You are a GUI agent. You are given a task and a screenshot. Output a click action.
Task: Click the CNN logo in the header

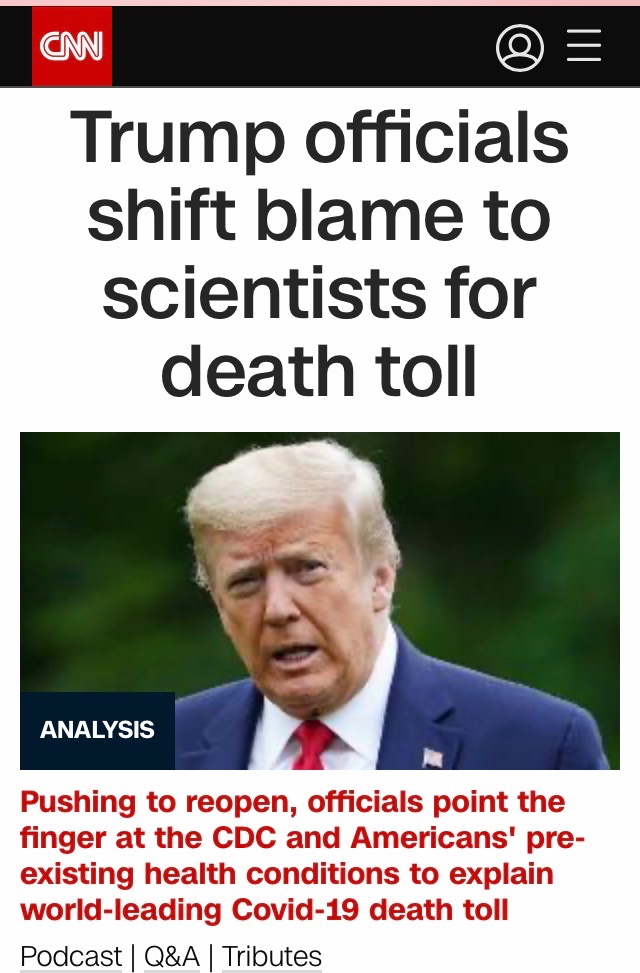tap(72, 47)
